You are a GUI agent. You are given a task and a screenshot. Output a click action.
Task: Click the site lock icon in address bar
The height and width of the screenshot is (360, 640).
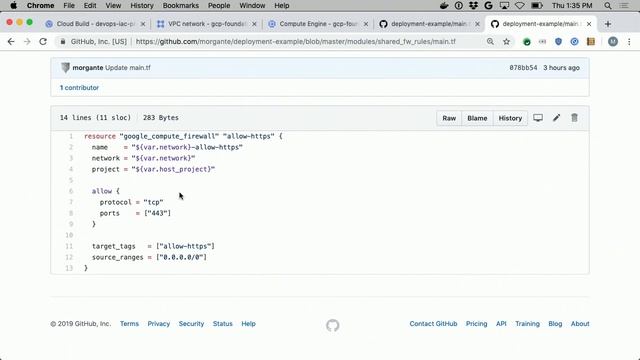(x=62, y=42)
